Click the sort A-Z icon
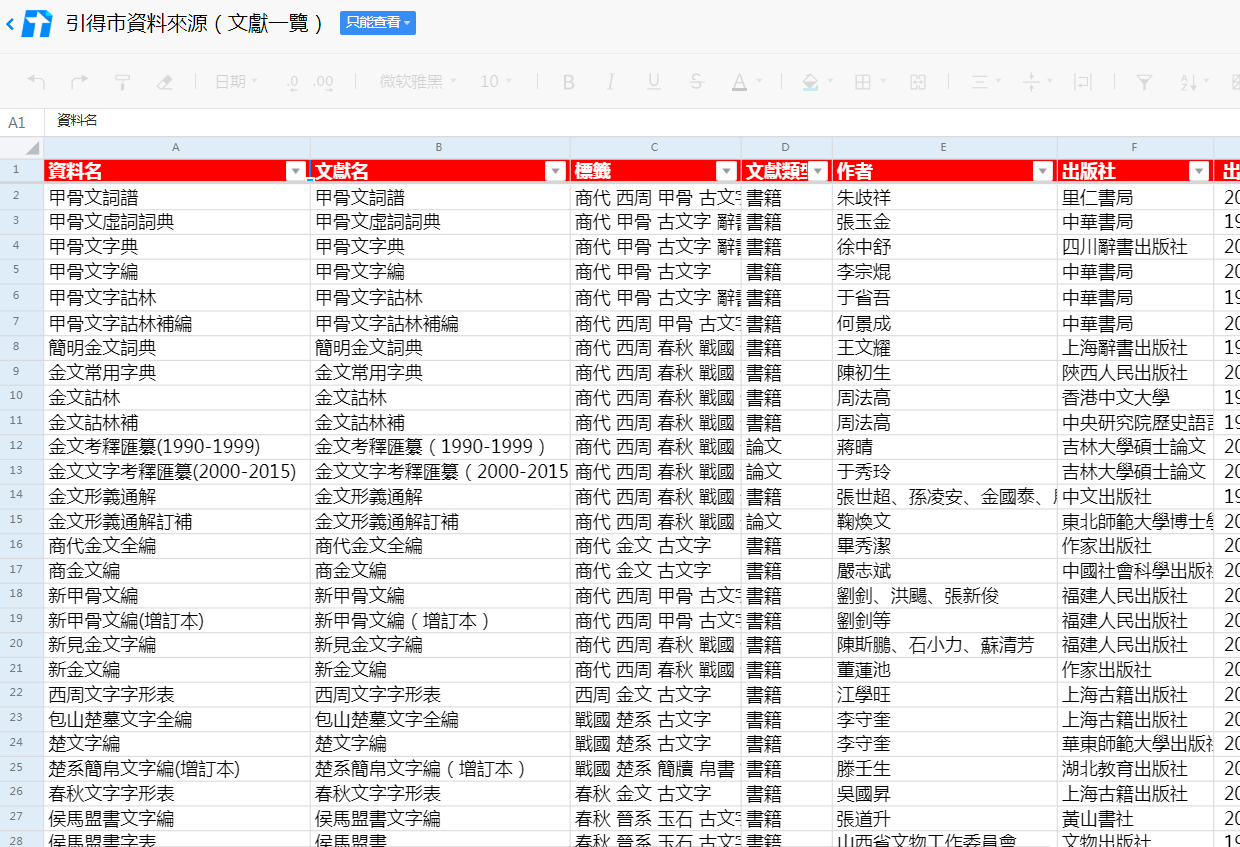Image resolution: width=1240 pixels, height=847 pixels. [x=1188, y=82]
